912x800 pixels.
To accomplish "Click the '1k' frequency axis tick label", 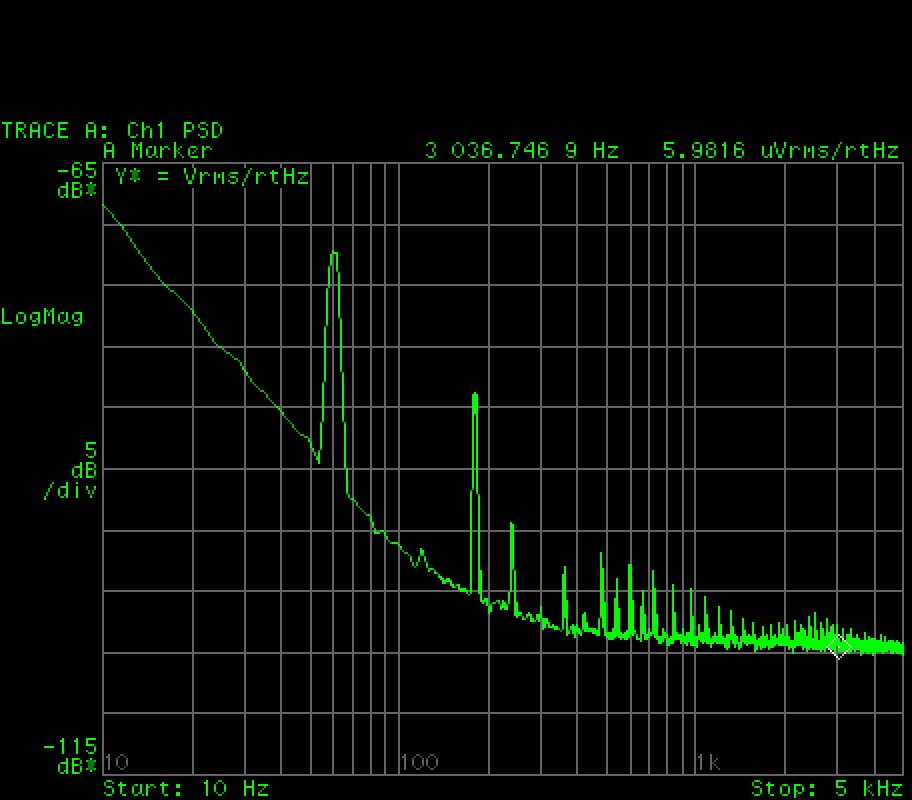I will (x=708, y=762).
